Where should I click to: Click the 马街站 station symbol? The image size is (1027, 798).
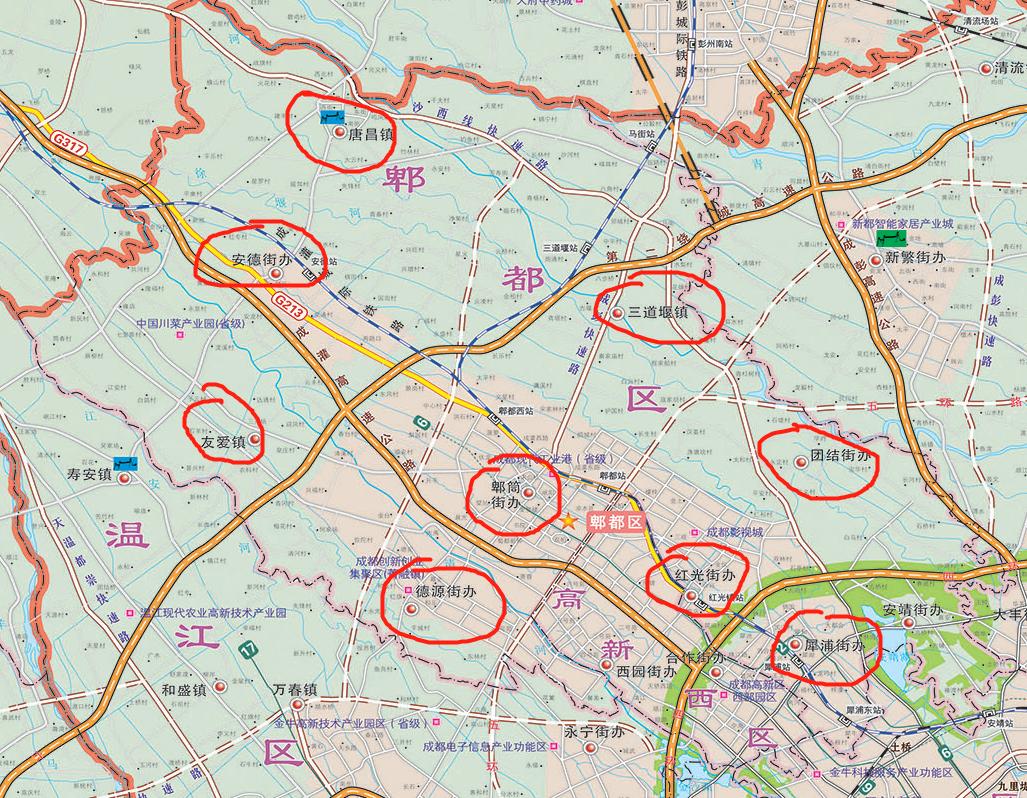(651, 147)
